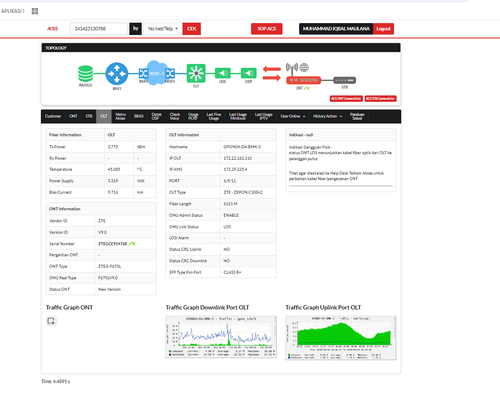This screenshot has height=393, width=500.
Task: Click the ACS logo link
Action: point(52,29)
